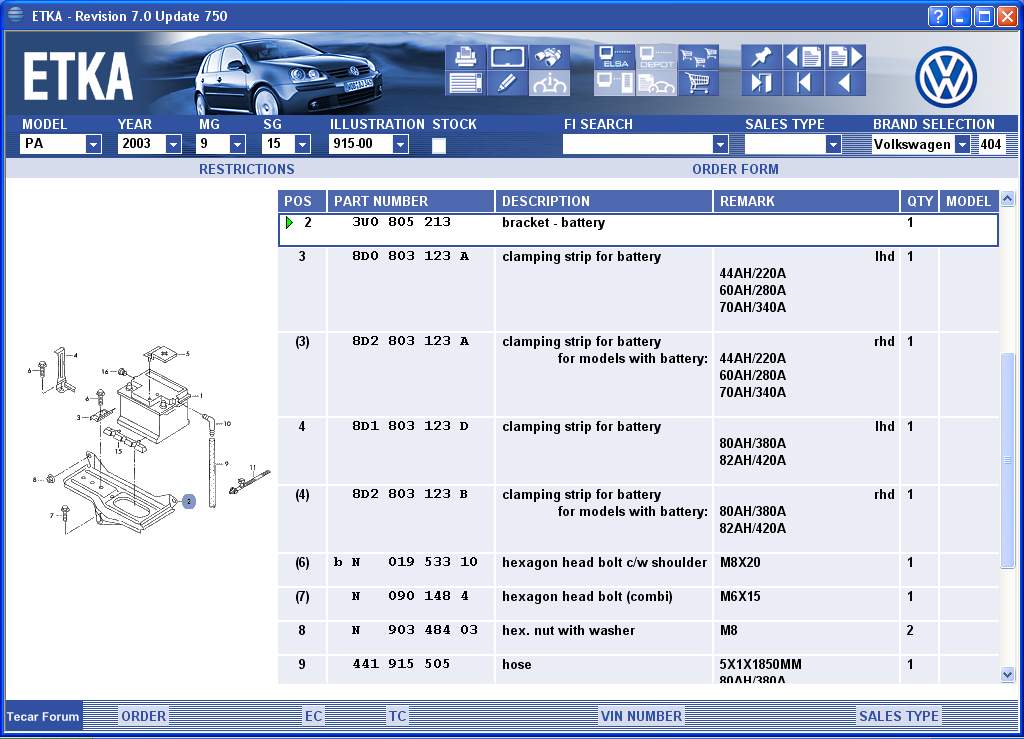Go to next page icon
1024x739 pixels.
pos(845,57)
